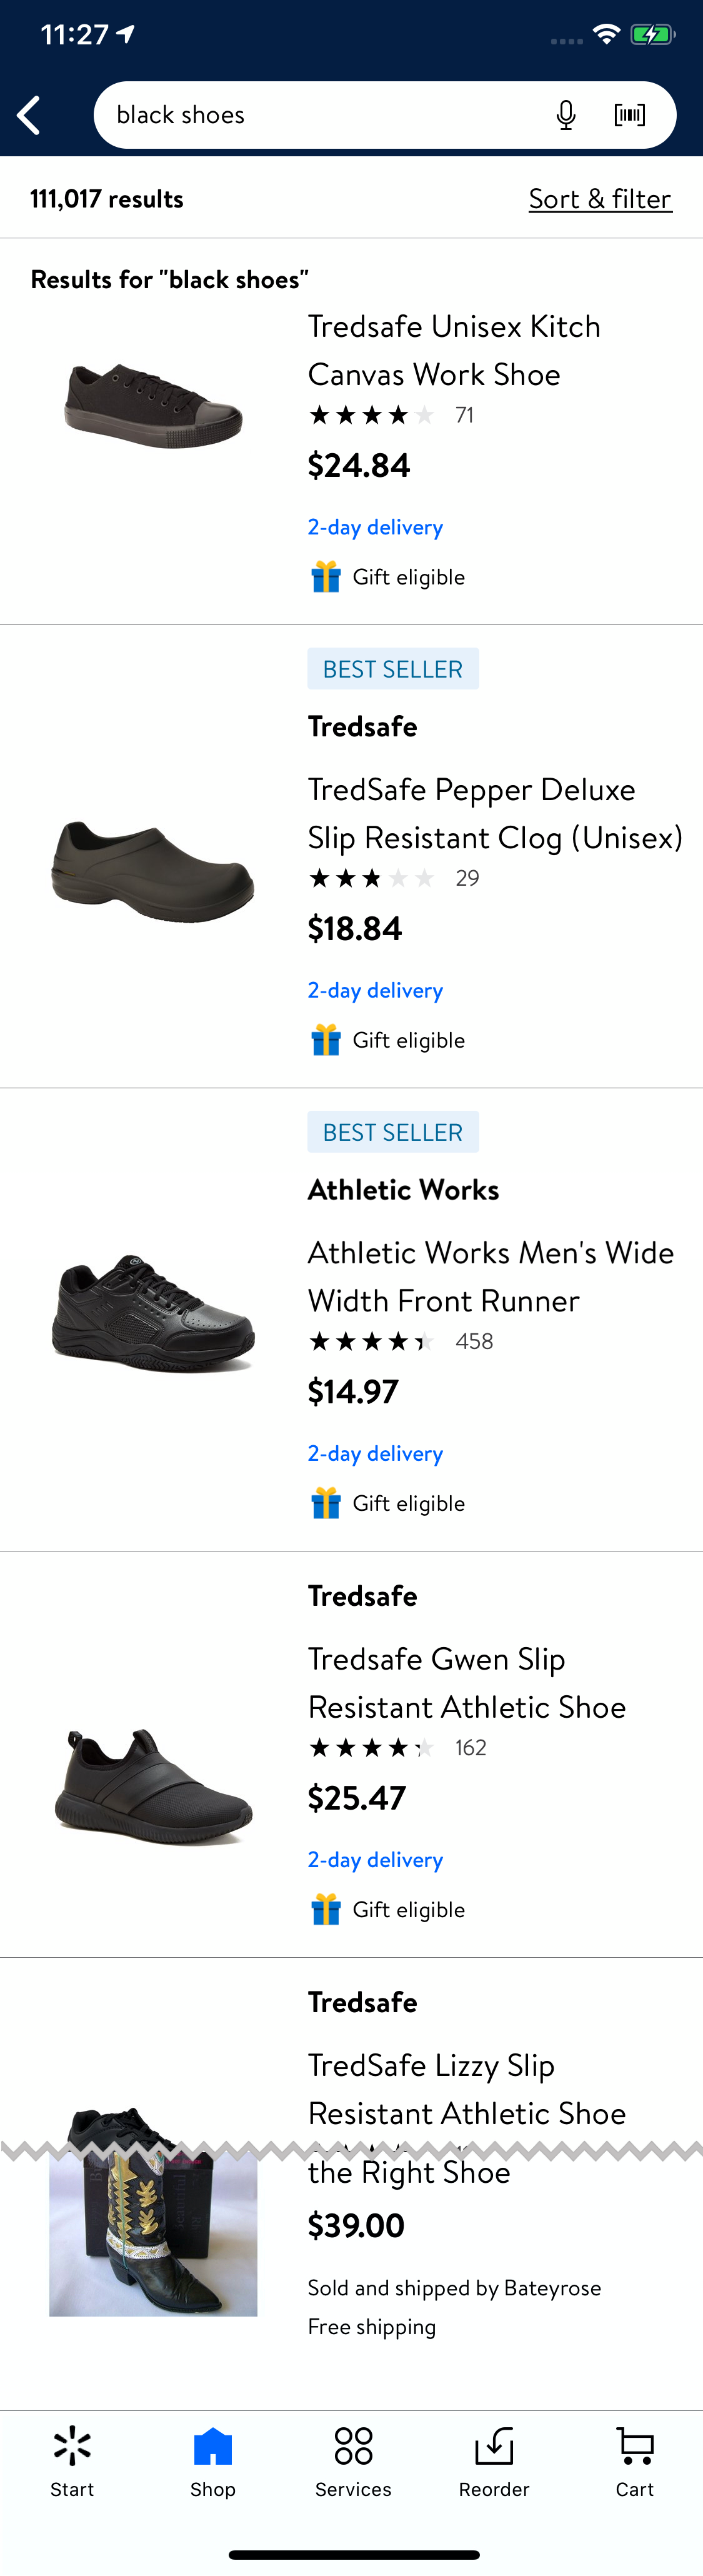Open the TredSafe Pepper Deluxe Clog listing

point(494,813)
